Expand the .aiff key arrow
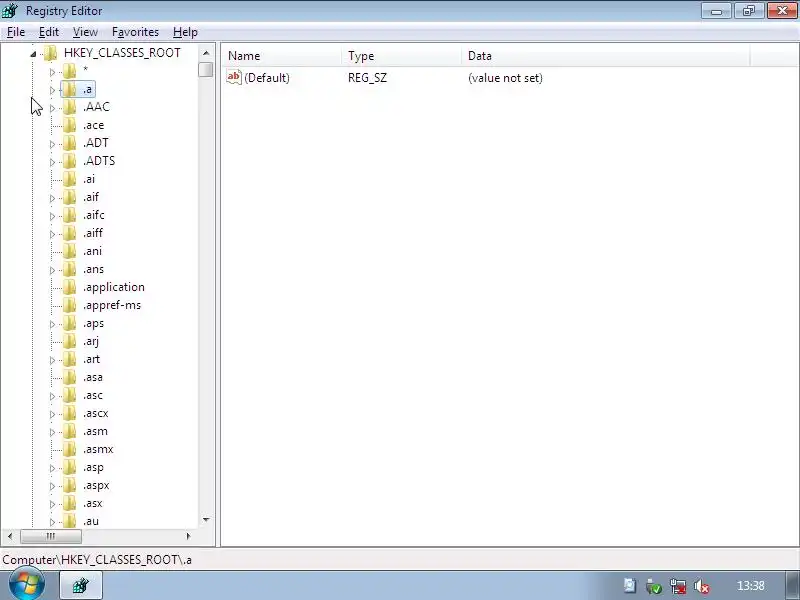 coord(52,234)
